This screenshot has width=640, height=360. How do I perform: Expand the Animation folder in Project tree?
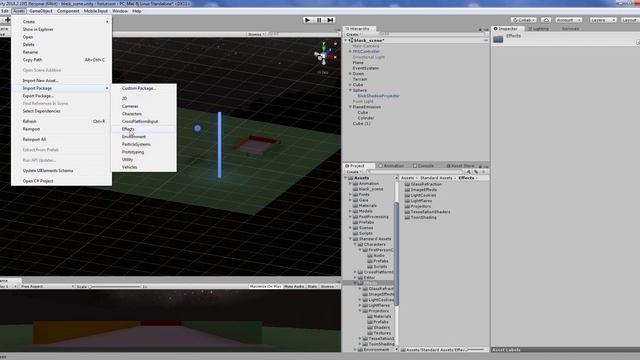pyautogui.click(x=350, y=184)
